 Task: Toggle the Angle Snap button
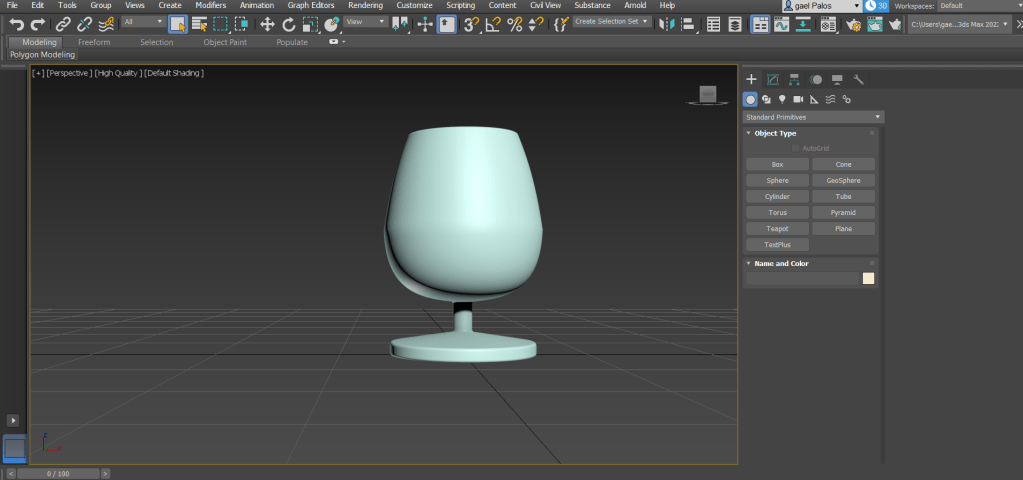[x=493, y=23]
